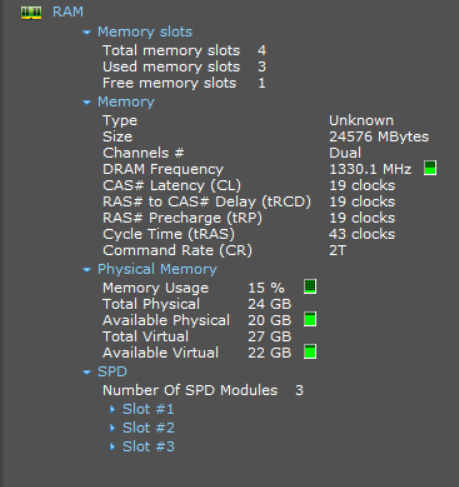Click the Number Of SPD Modules row
The image size is (459, 487).
203,390
